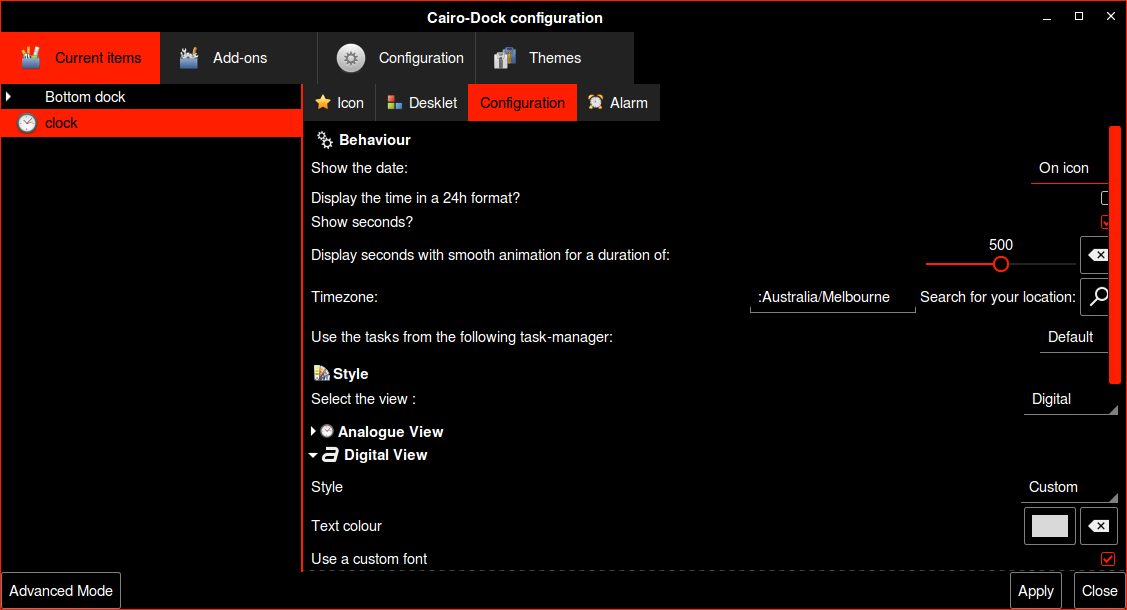Enable 24h time format checkbox
Viewport: 1127px width, 610px height.
pyautogui.click(x=1106, y=198)
